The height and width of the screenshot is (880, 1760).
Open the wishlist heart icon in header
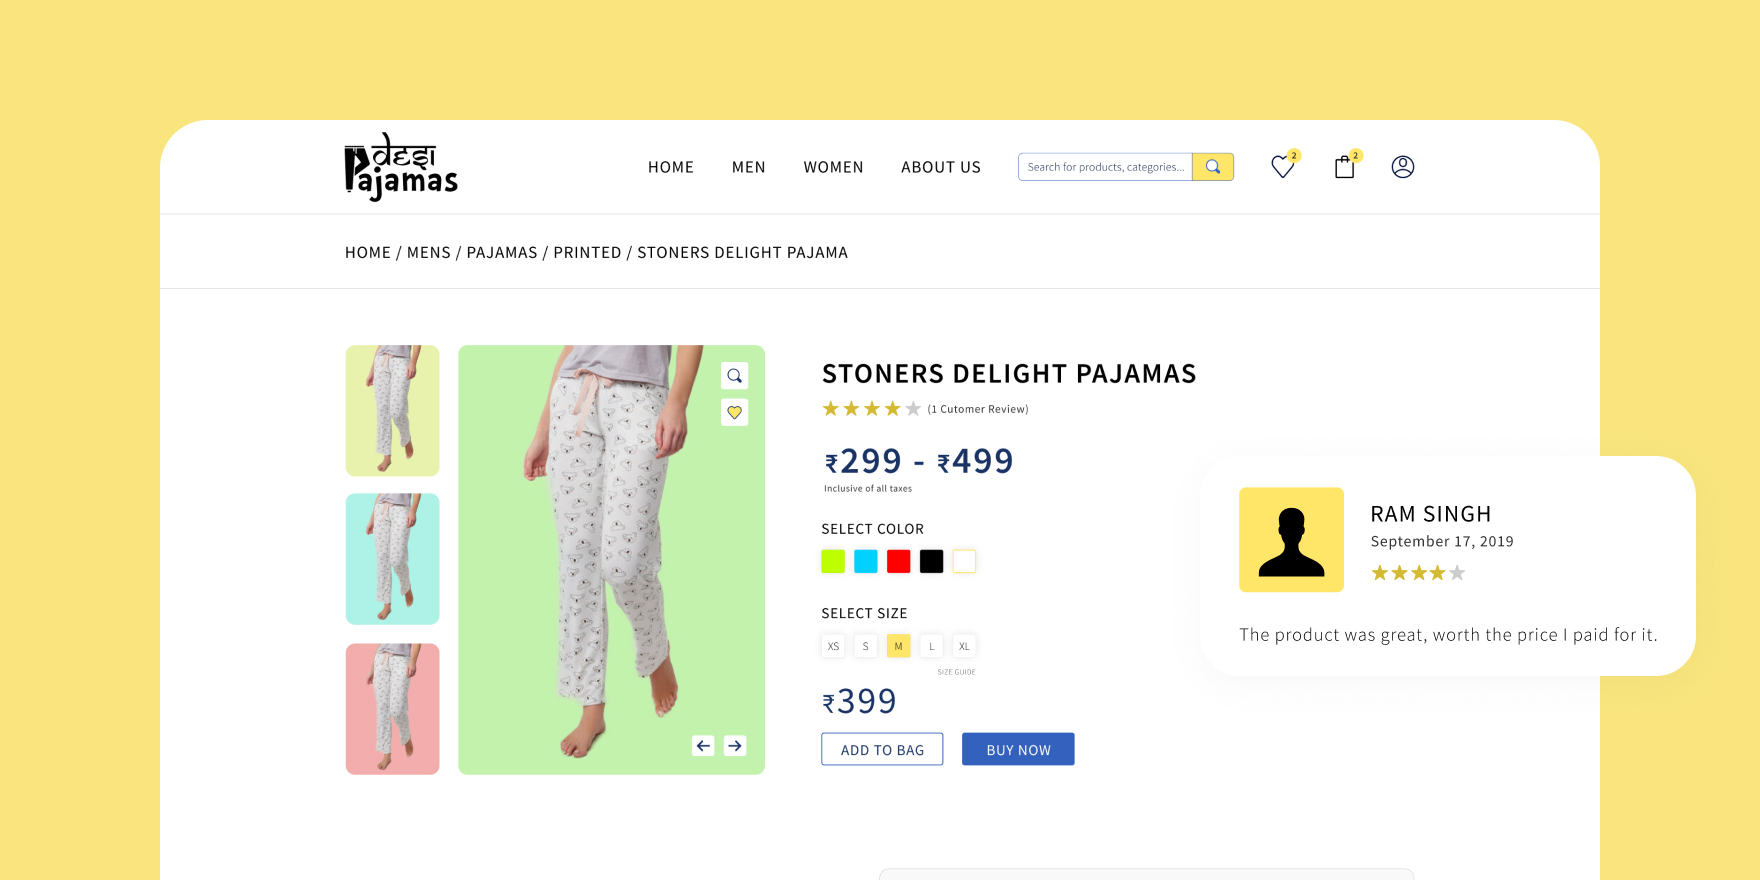pyautogui.click(x=1282, y=167)
